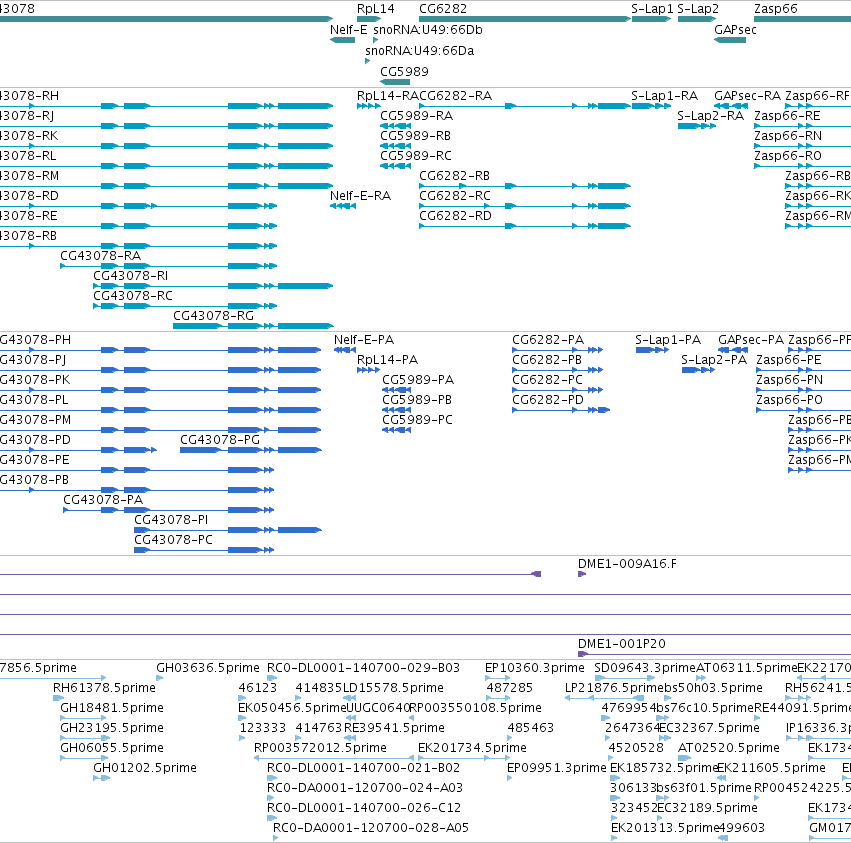Click the GAPsec-PA protein label
851x843 pixels.
click(x=751, y=340)
